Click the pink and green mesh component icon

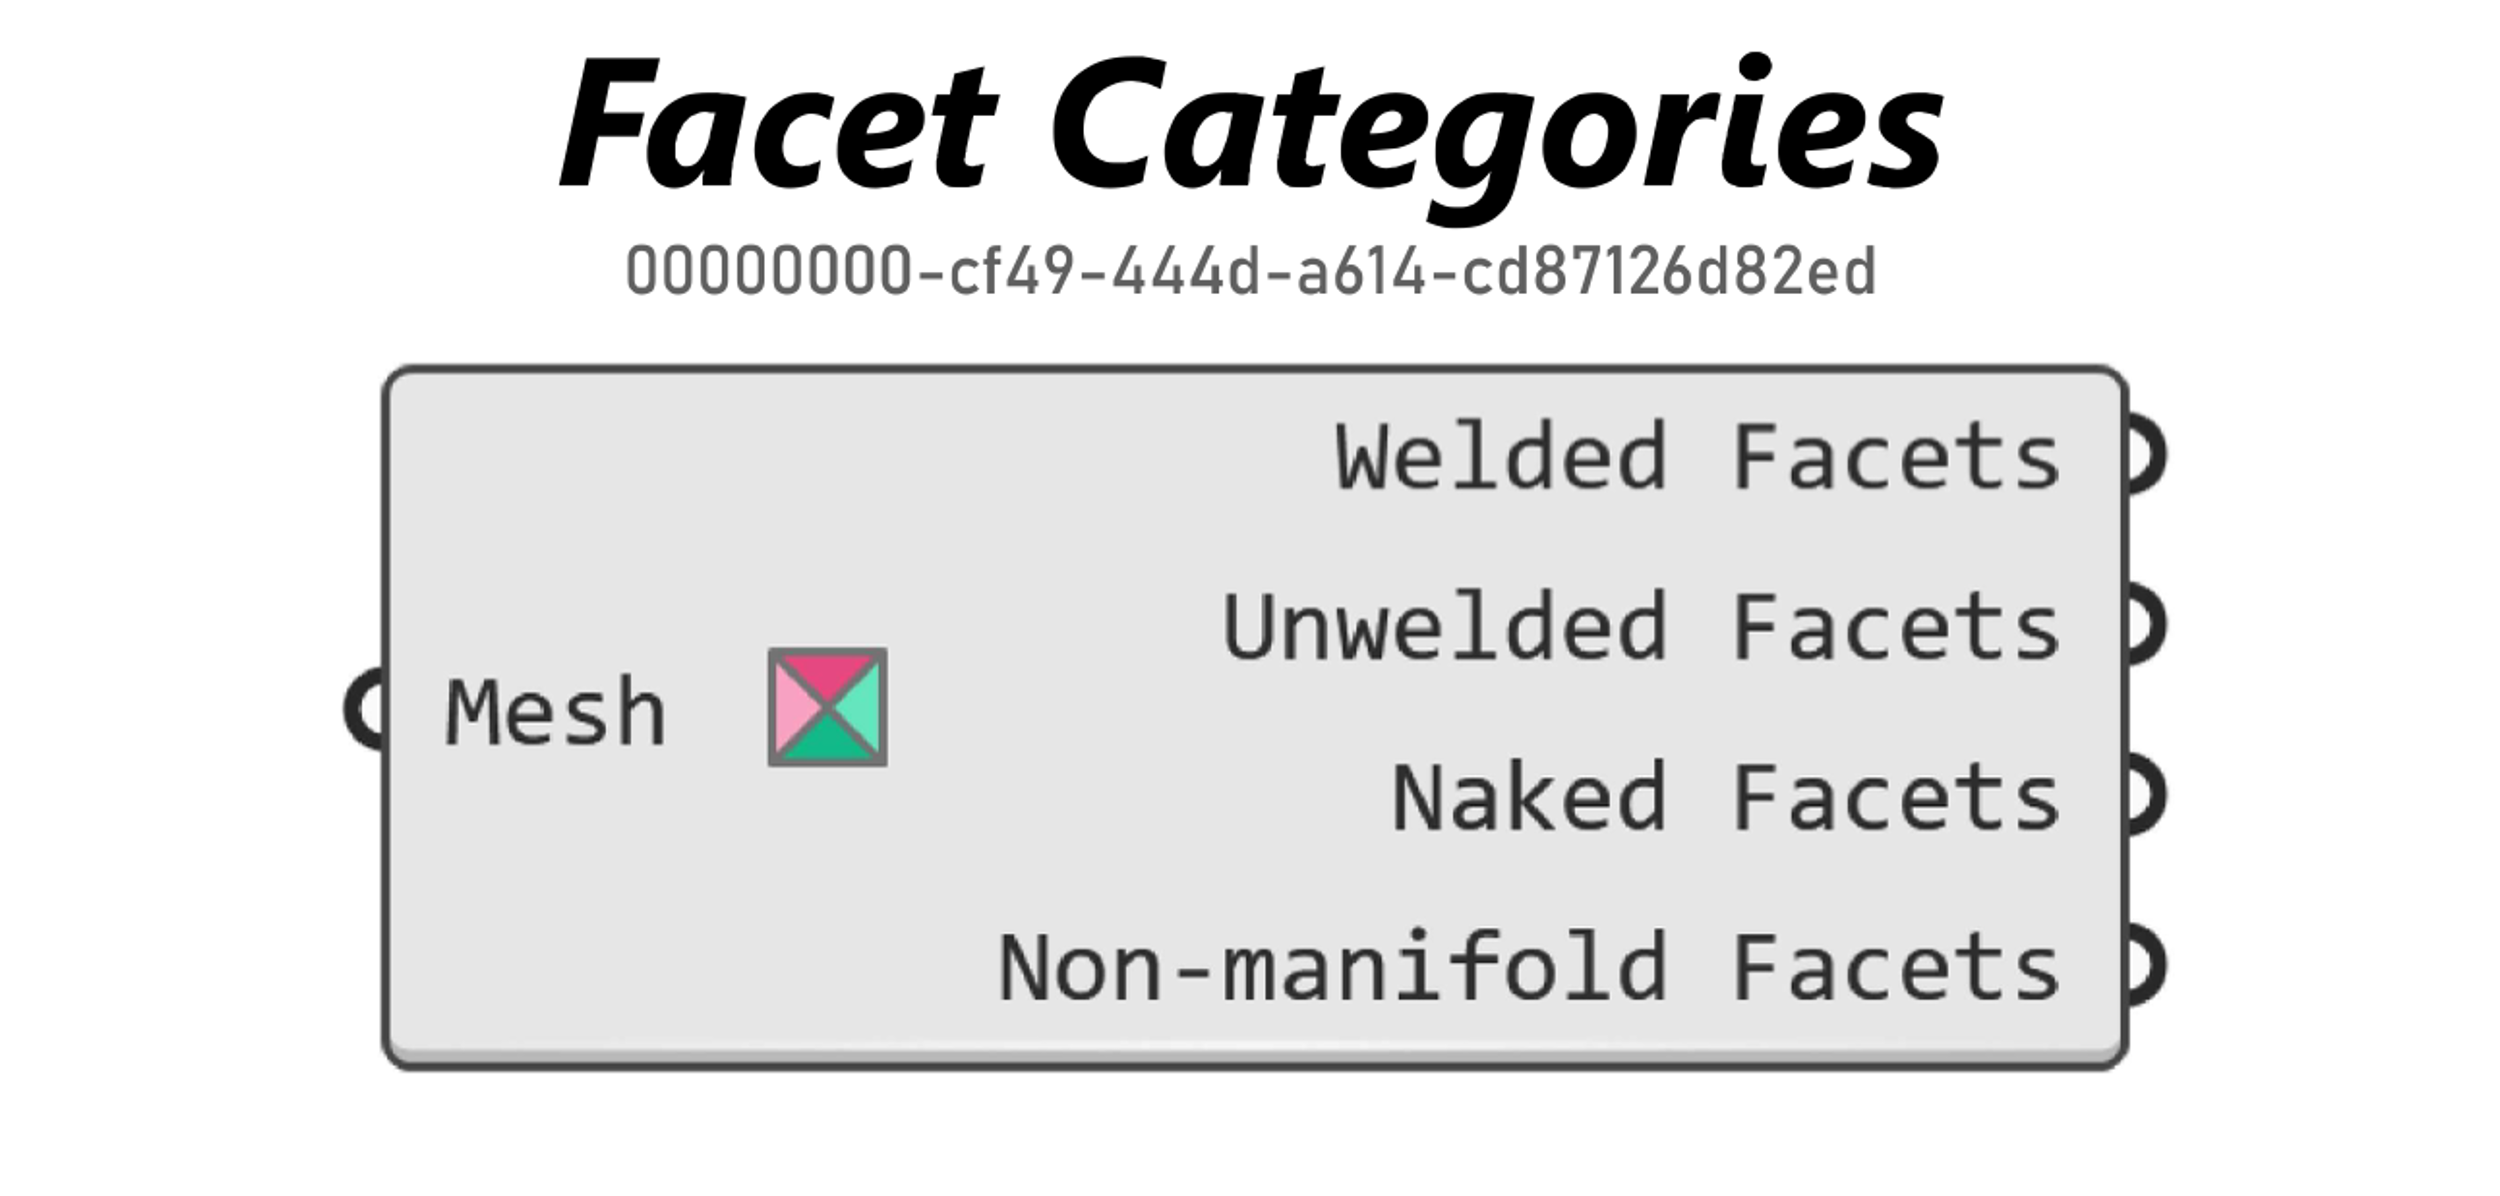(827, 708)
